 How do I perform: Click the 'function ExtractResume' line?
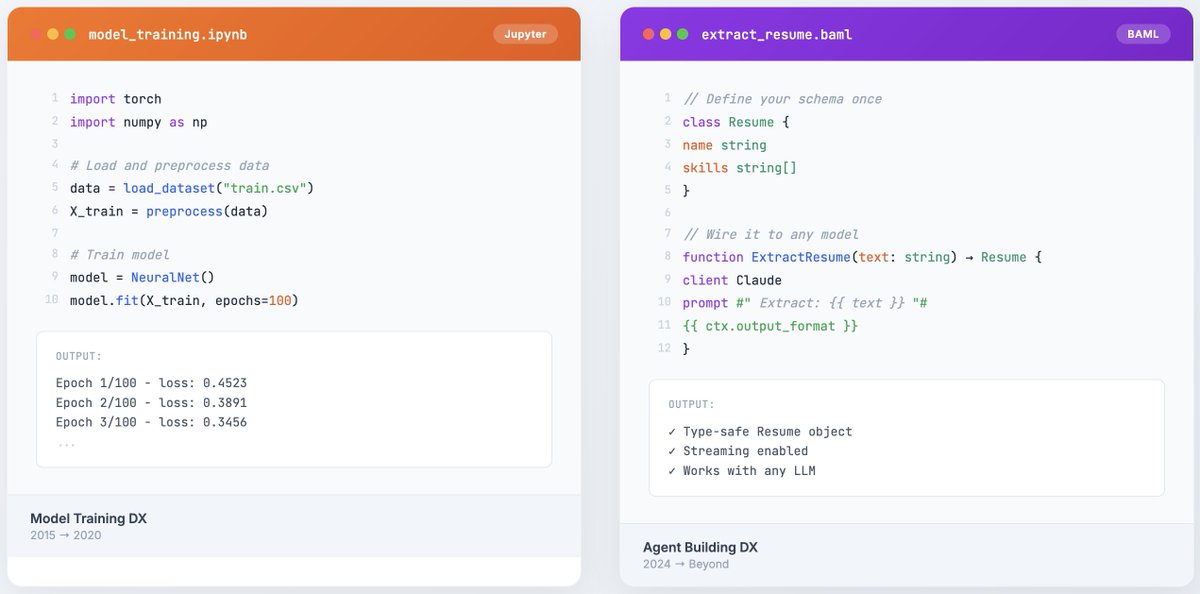[862, 257]
